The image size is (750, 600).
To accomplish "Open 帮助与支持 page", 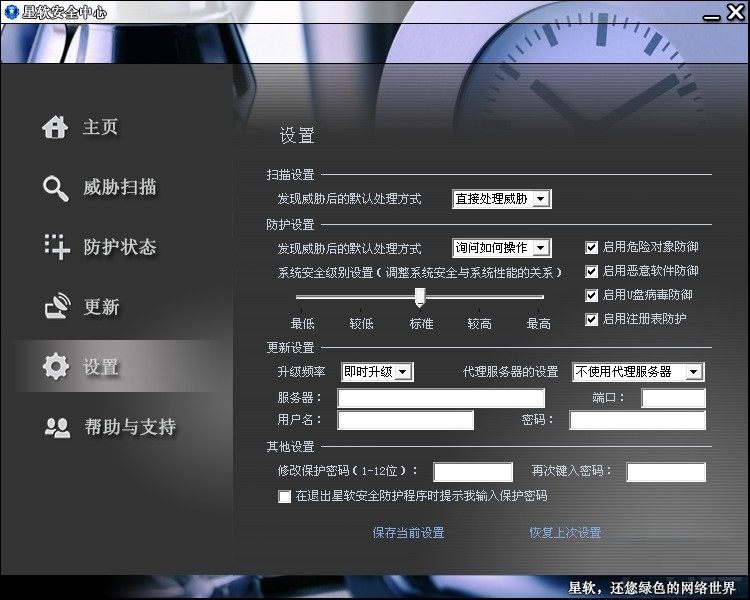I will click(131, 427).
